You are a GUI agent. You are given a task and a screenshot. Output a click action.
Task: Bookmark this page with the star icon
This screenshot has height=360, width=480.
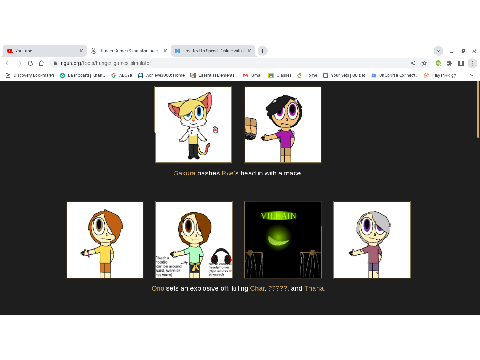(424, 63)
